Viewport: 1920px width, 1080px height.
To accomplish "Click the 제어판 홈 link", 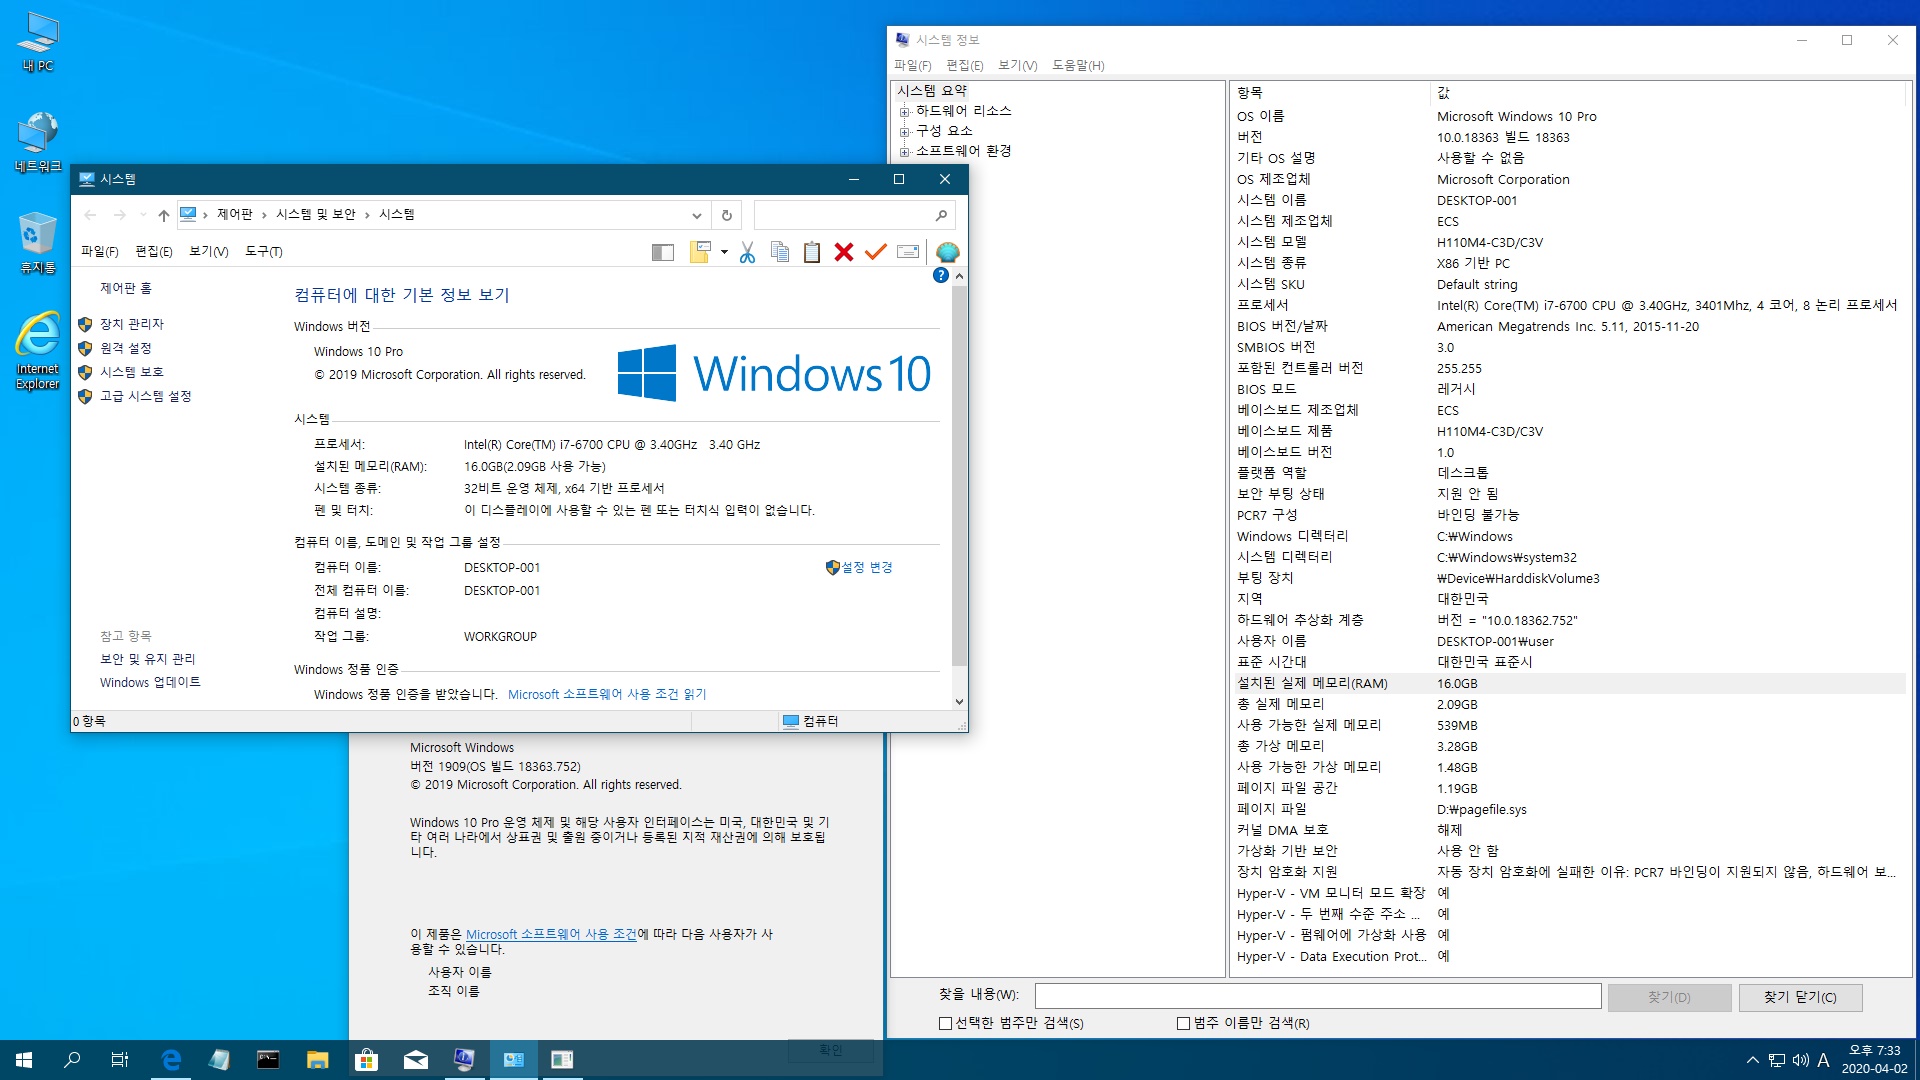I will (x=126, y=288).
